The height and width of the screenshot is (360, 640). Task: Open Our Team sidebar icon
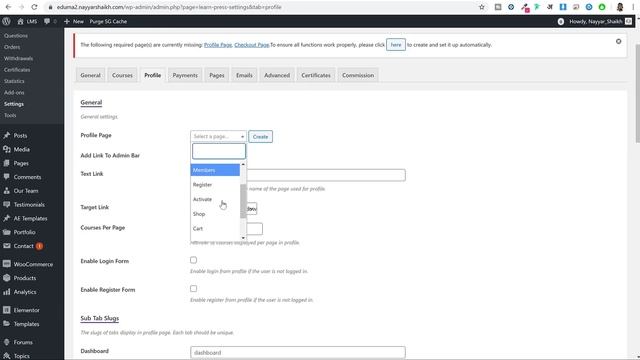point(7,191)
